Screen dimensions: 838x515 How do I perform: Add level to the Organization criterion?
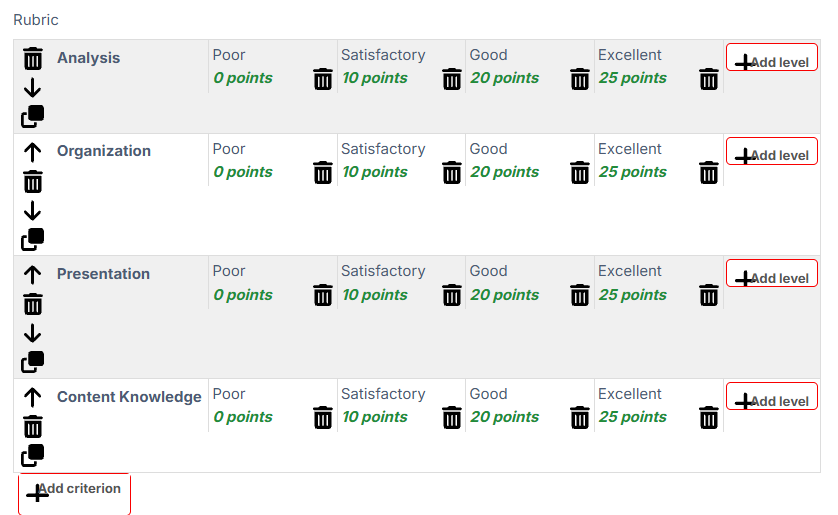pos(772,151)
